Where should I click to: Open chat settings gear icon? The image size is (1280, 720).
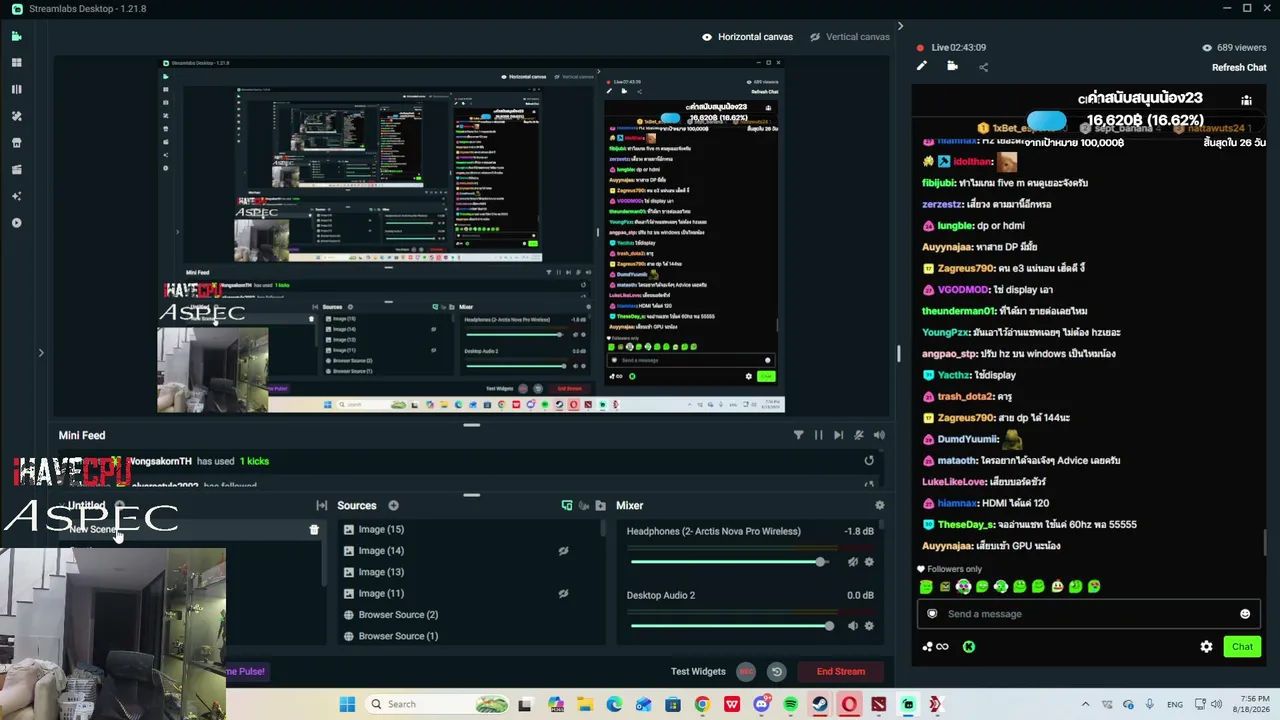(1206, 647)
